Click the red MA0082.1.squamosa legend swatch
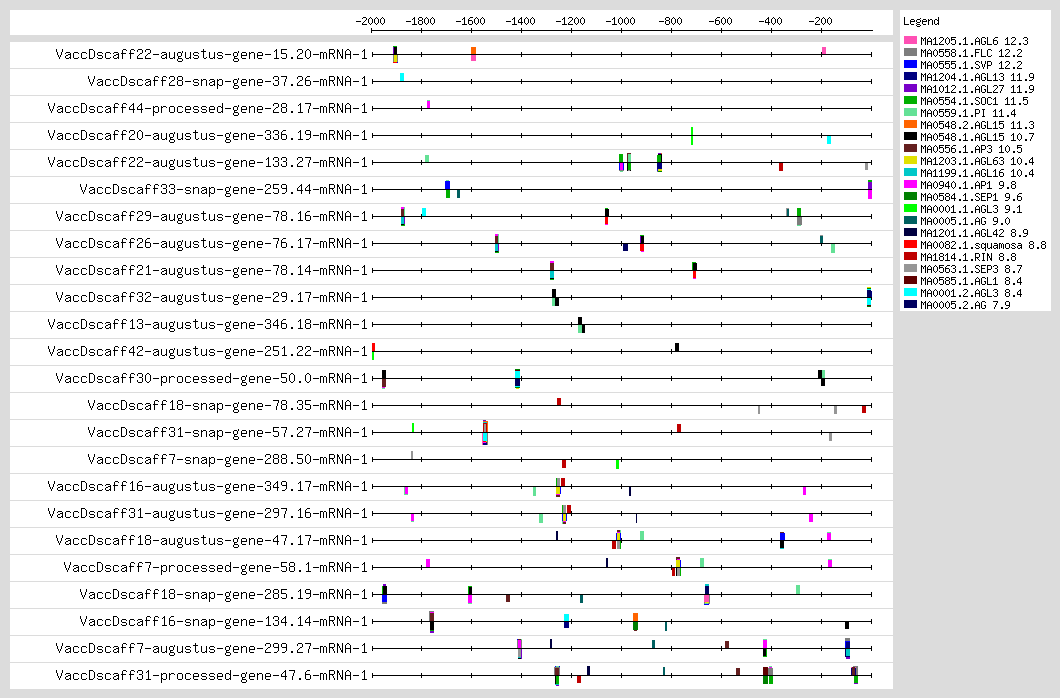 point(910,245)
